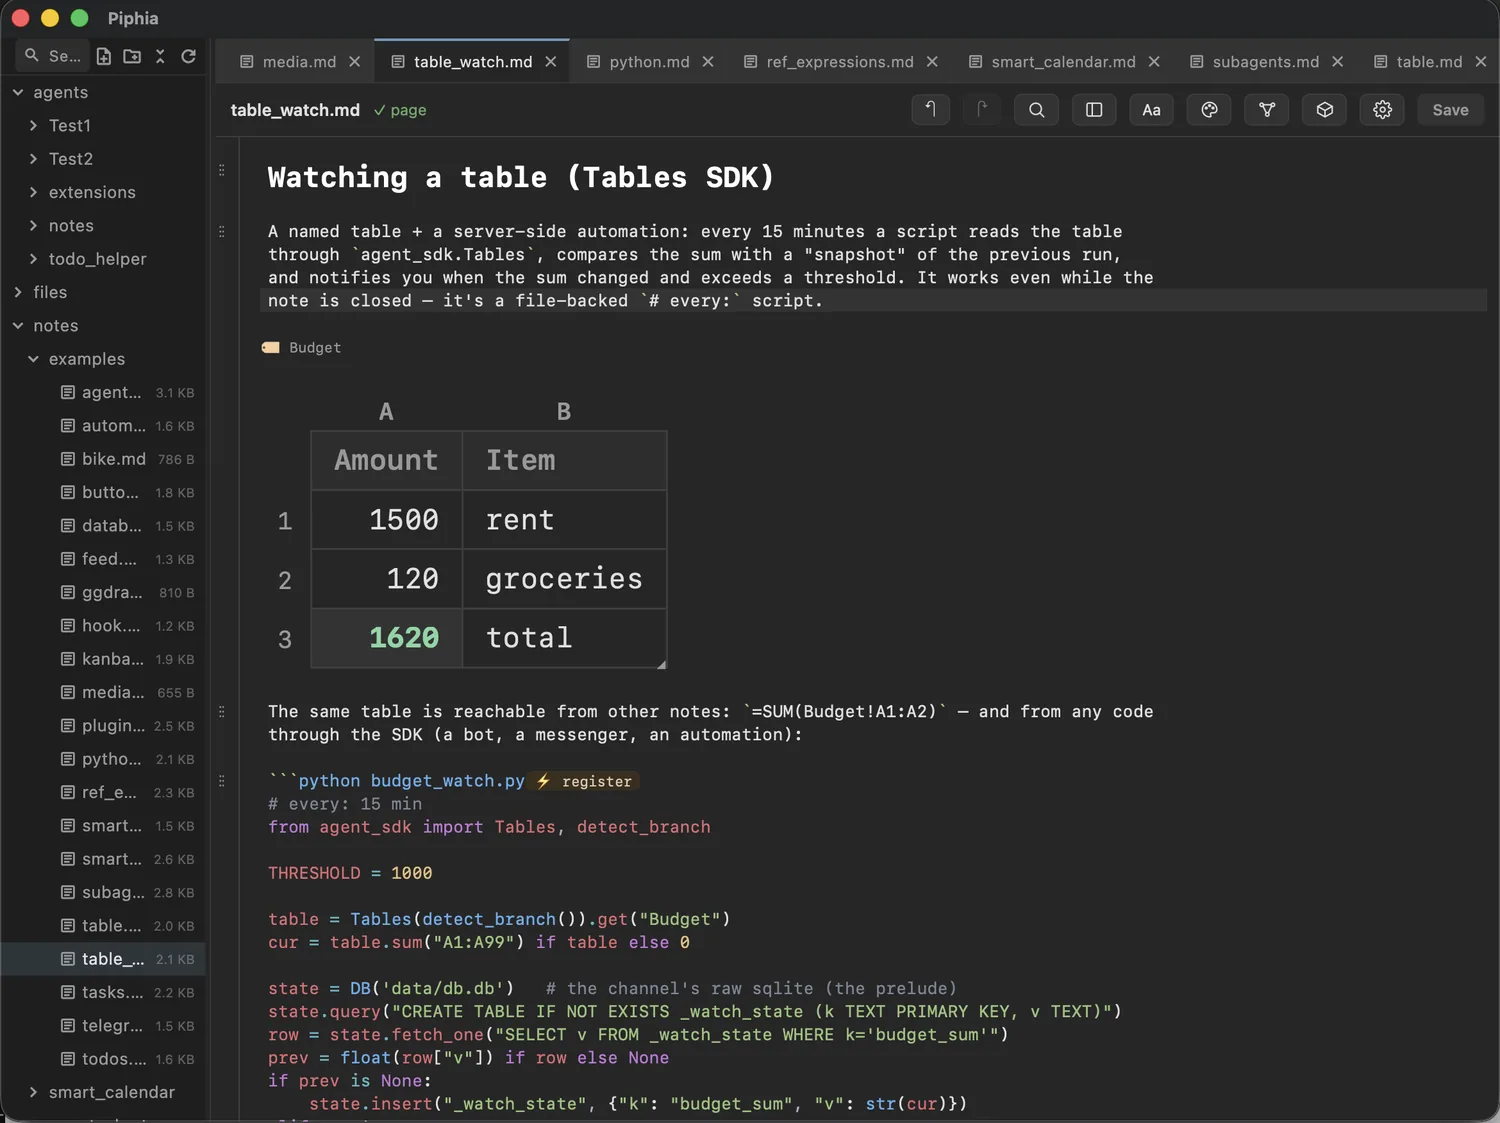Click the block handle beside the code block
Screen dimensions: 1500x1123
(x=222, y=781)
